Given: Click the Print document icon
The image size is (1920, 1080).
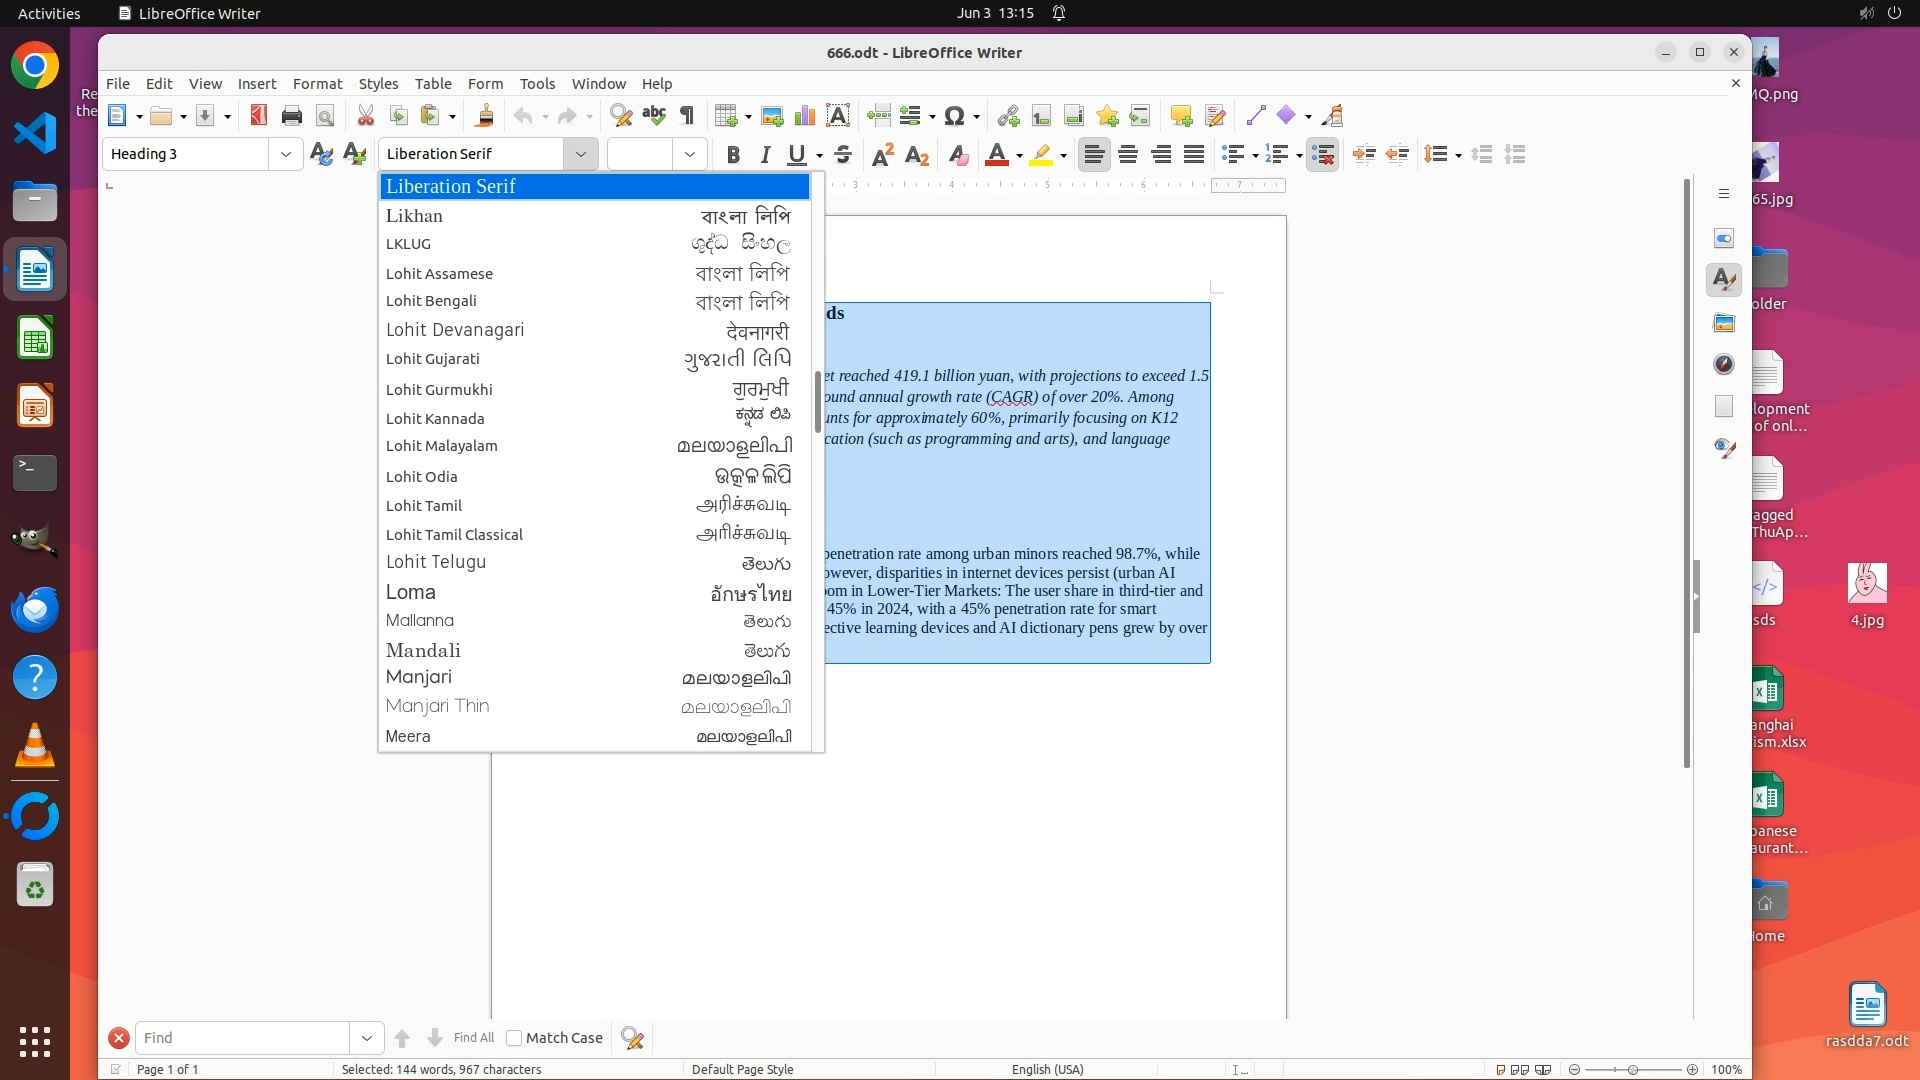Looking at the screenshot, I should coord(291,116).
